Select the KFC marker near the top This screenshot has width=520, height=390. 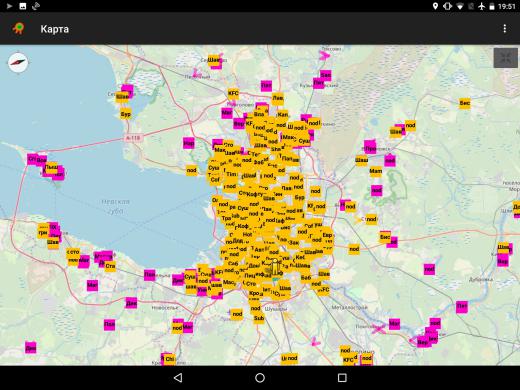click(233, 93)
